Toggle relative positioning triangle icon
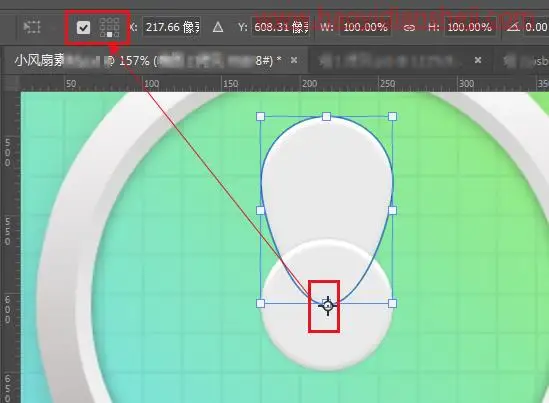549x403 pixels. click(x=218, y=27)
